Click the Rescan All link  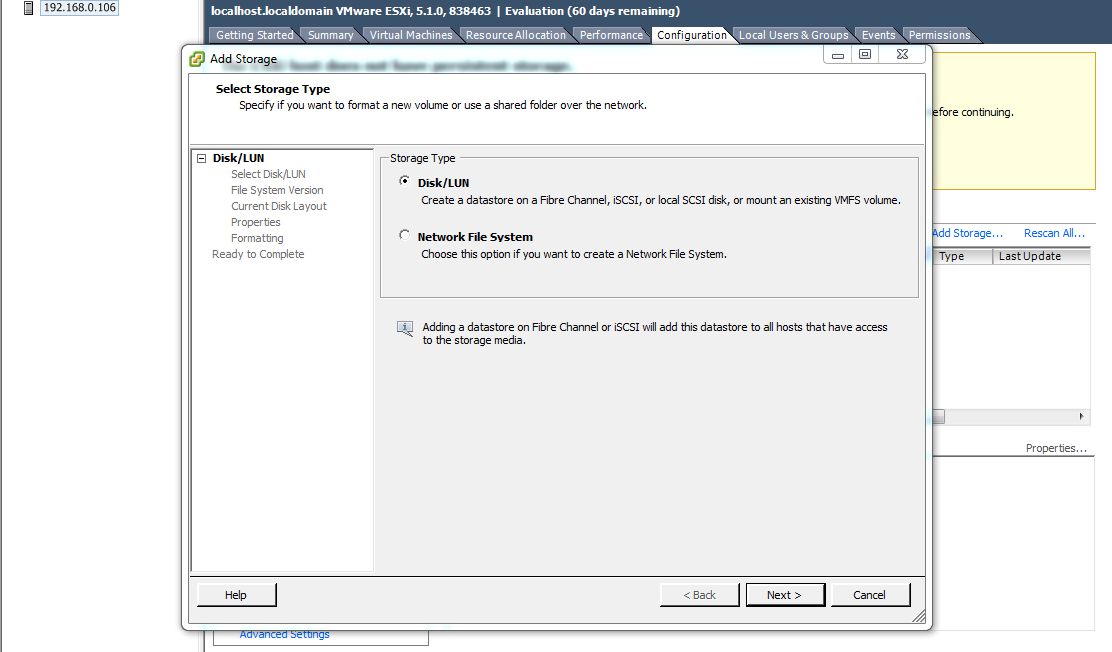pyautogui.click(x=1054, y=233)
